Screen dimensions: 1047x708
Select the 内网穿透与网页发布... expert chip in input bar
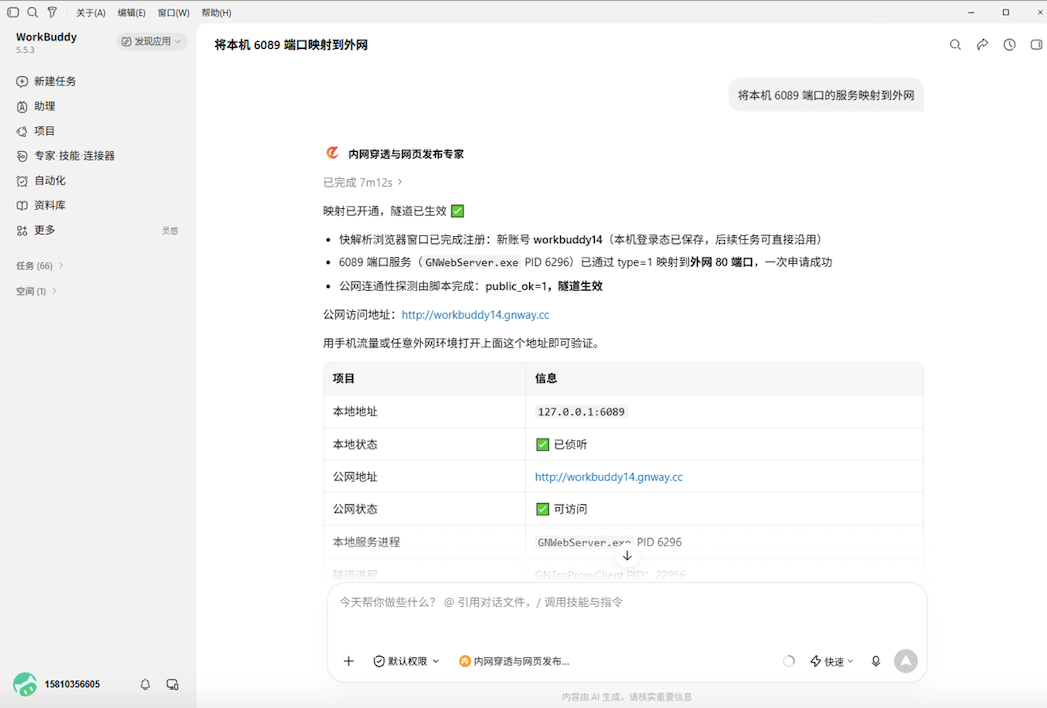[514, 661]
